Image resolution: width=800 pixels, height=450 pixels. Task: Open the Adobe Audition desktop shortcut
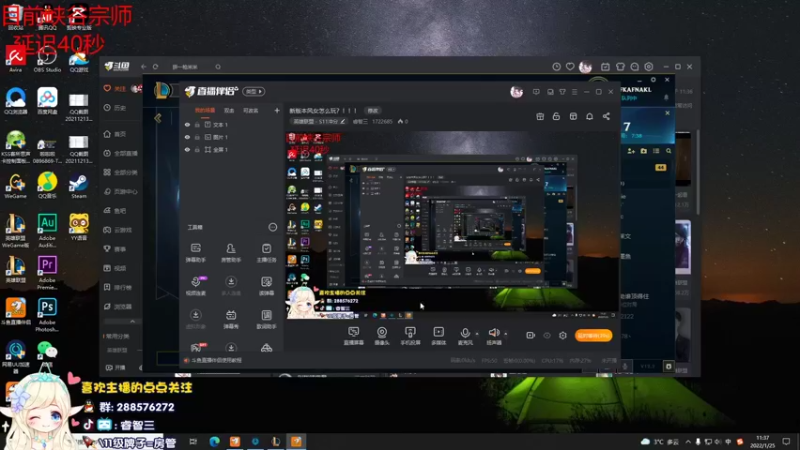click(47, 230)
